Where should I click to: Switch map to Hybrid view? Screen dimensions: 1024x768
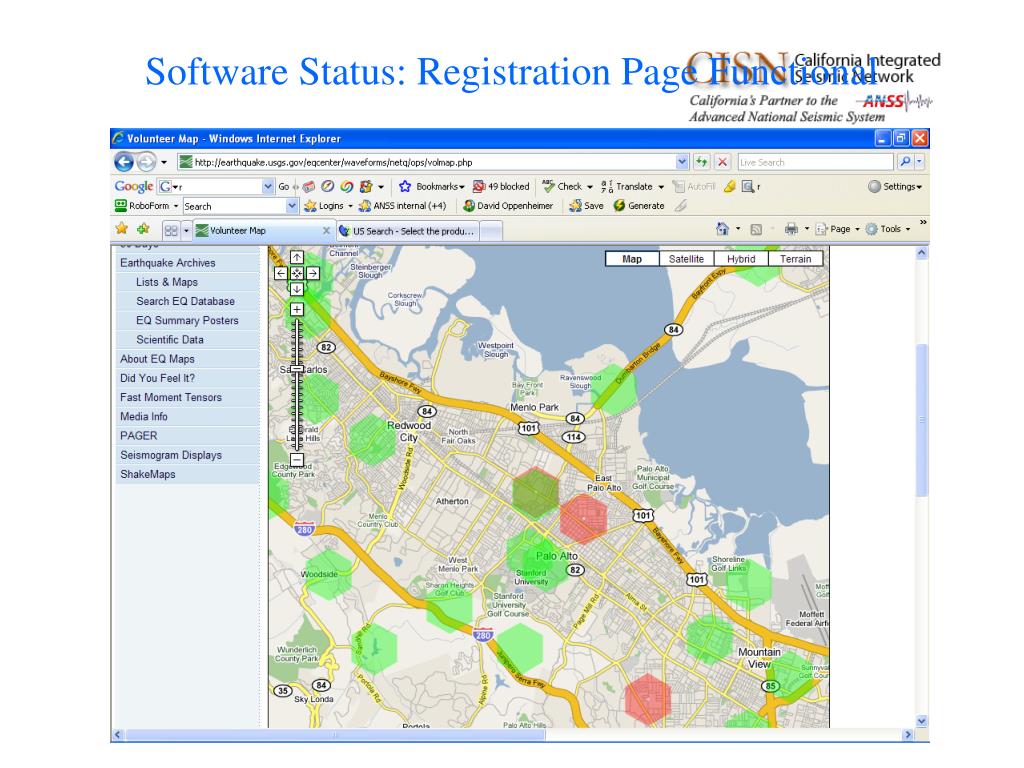[741, 259]
